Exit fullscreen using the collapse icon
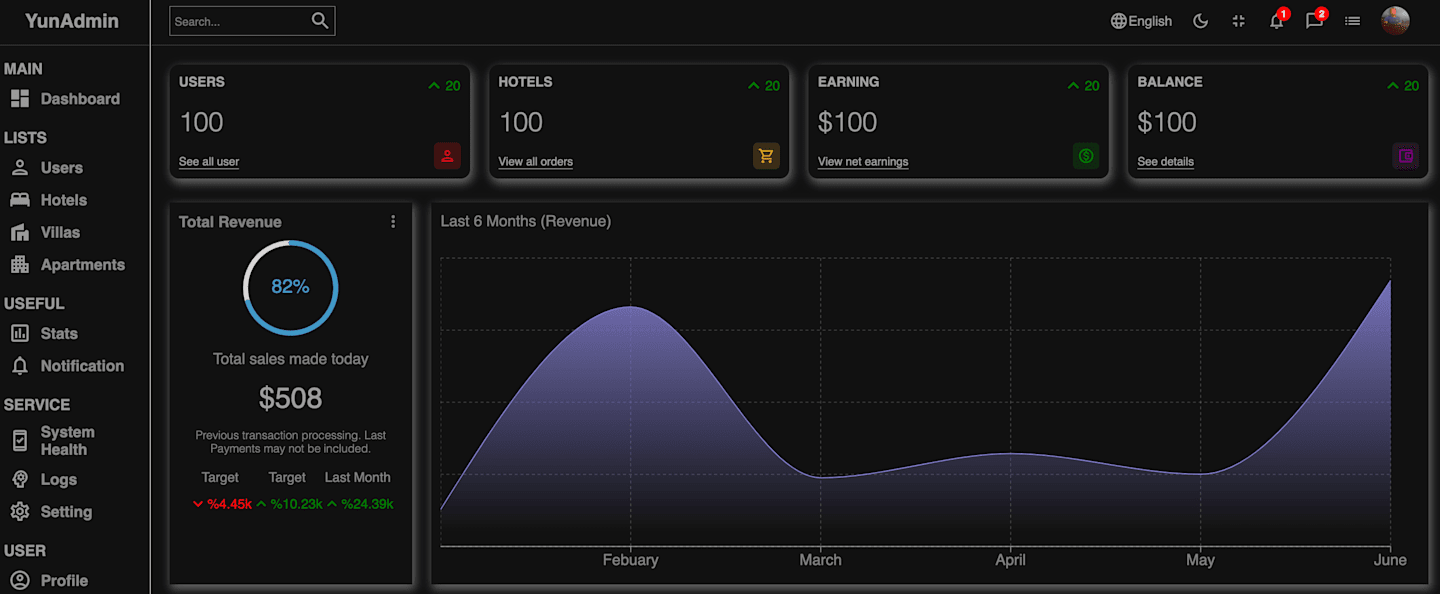 1238,21
